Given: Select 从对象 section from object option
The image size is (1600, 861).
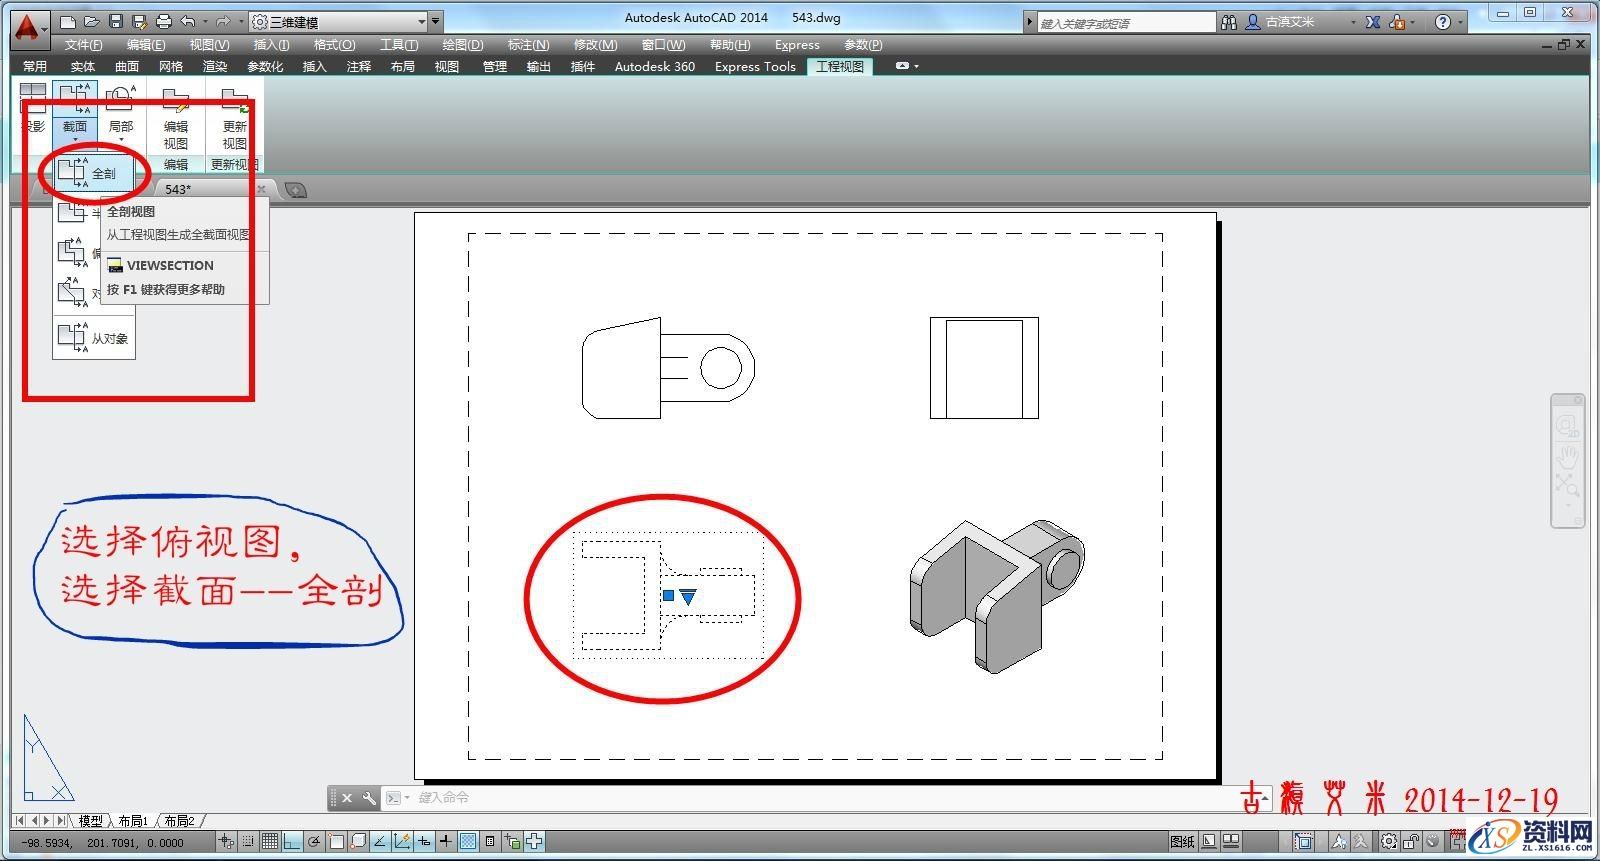Looking at the screenshot, I should 94,338.
